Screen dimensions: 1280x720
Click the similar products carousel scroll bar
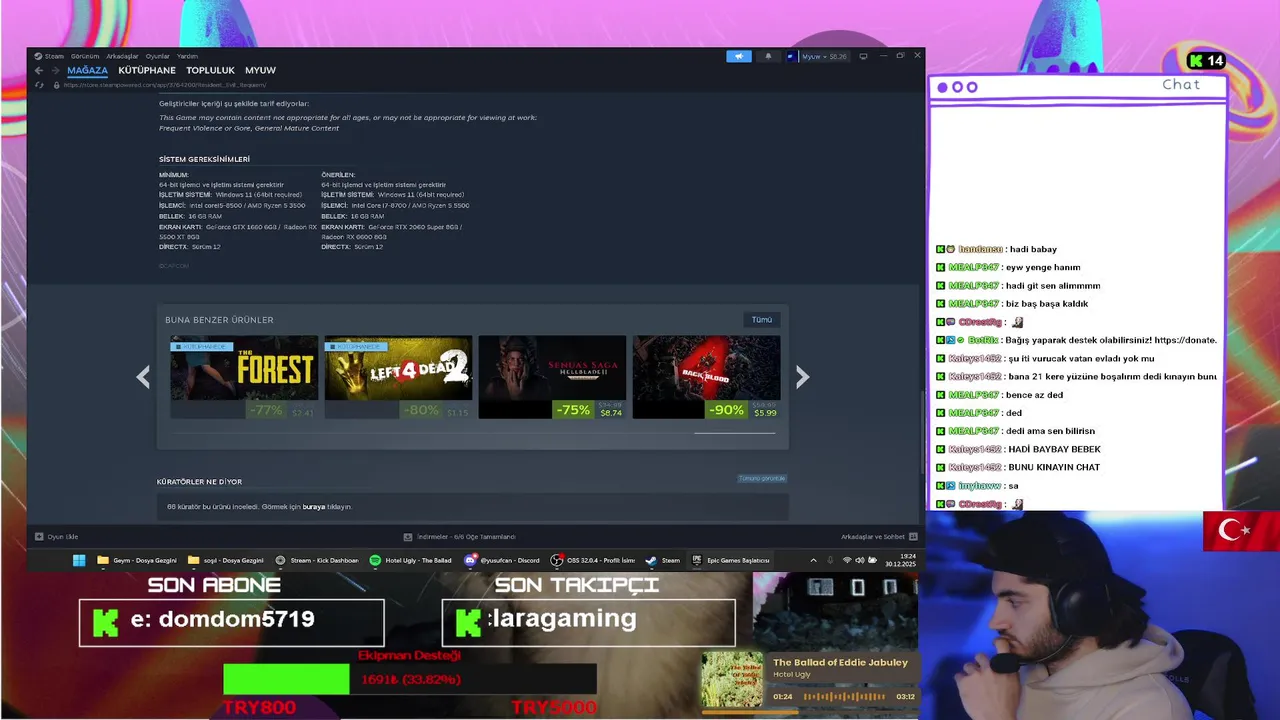(x=735, y=433)
